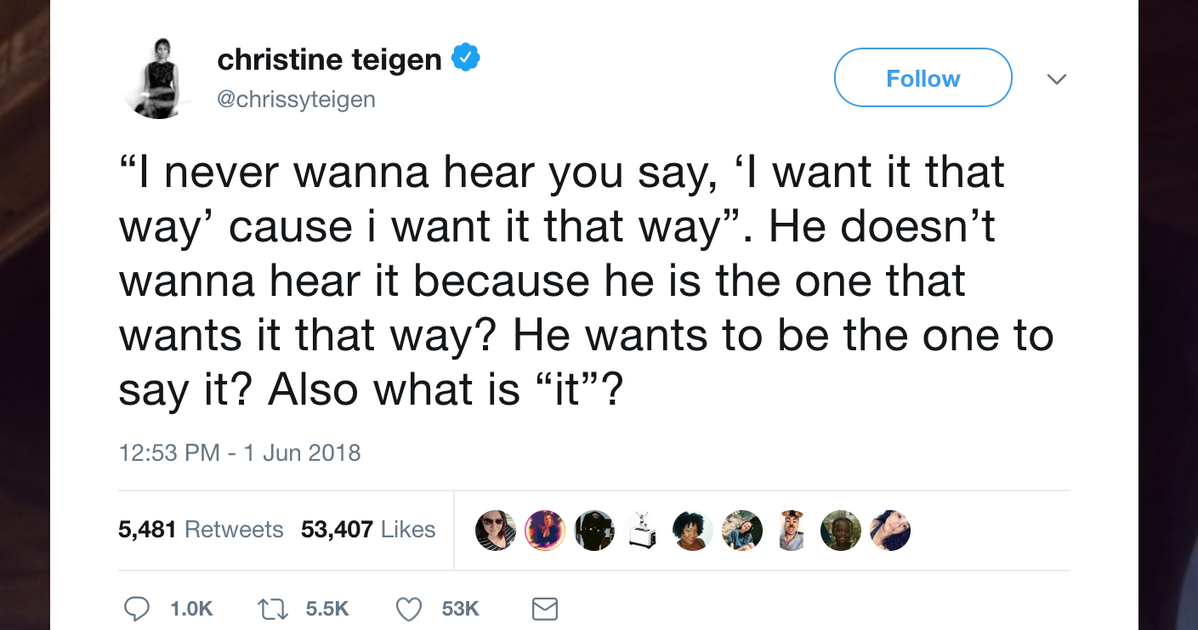
Task: Select the dog-filter selfie liker avatar
Action: click(x=792, y=530)
